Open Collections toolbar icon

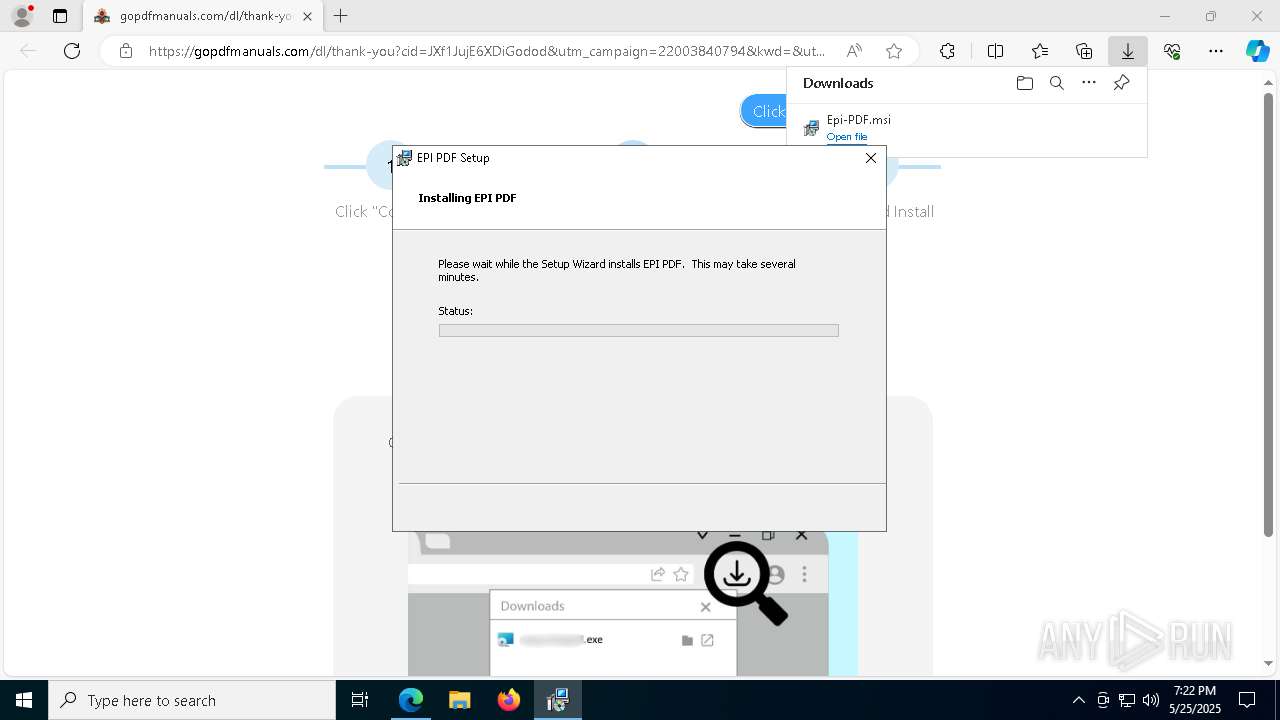point(1084,51)
